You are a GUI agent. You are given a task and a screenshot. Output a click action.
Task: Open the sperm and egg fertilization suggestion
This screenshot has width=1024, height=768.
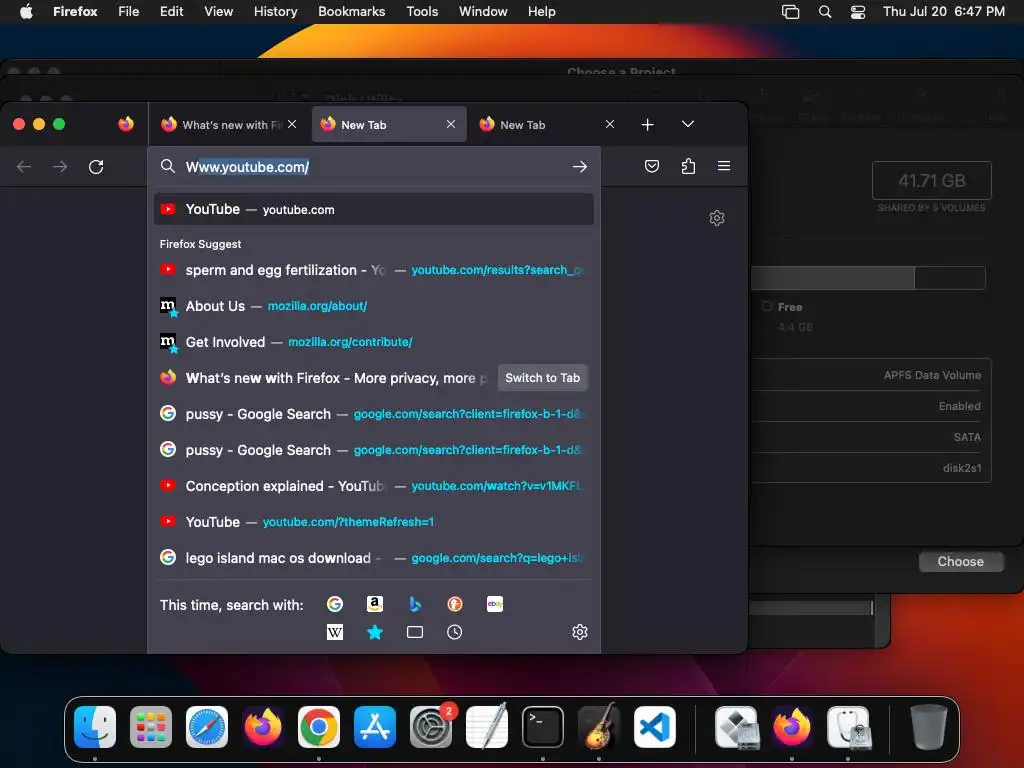[x=374, y=270]
